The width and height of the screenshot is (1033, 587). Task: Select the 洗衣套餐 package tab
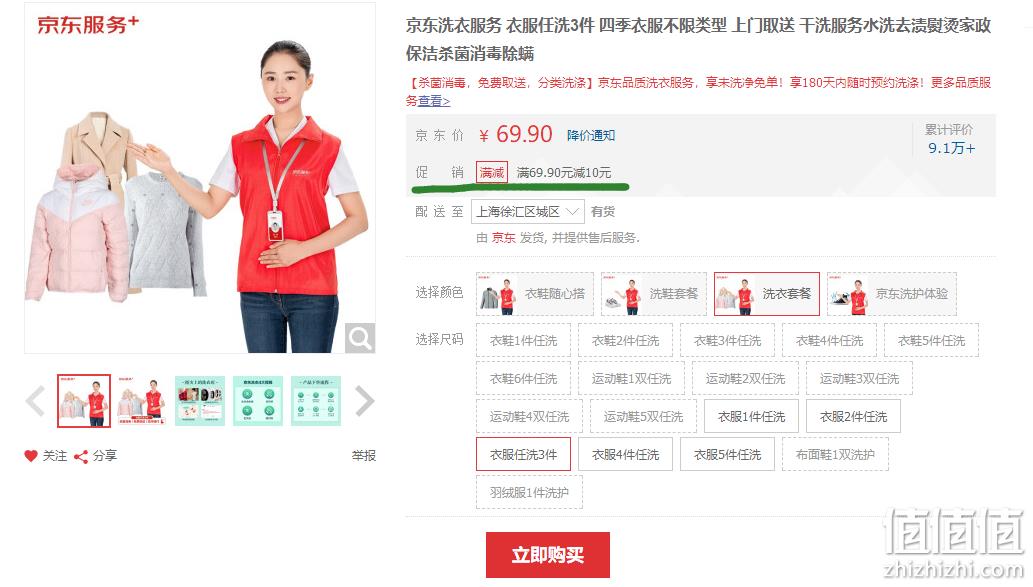767,294
